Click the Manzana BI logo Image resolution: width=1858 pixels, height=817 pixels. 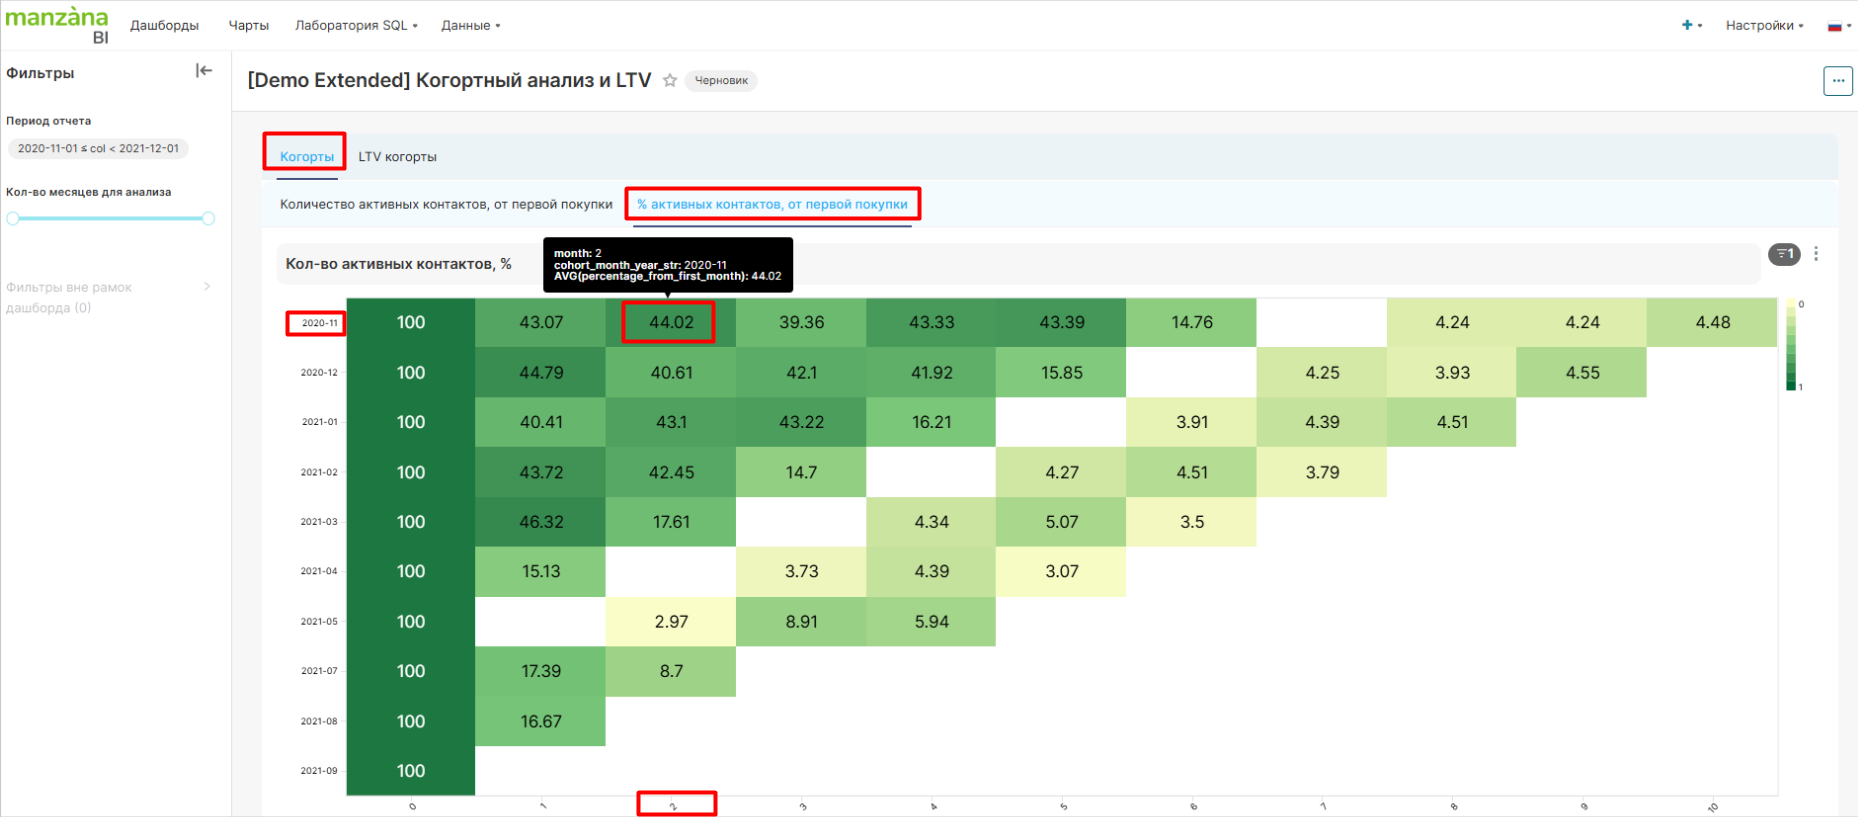pos(57,24)
